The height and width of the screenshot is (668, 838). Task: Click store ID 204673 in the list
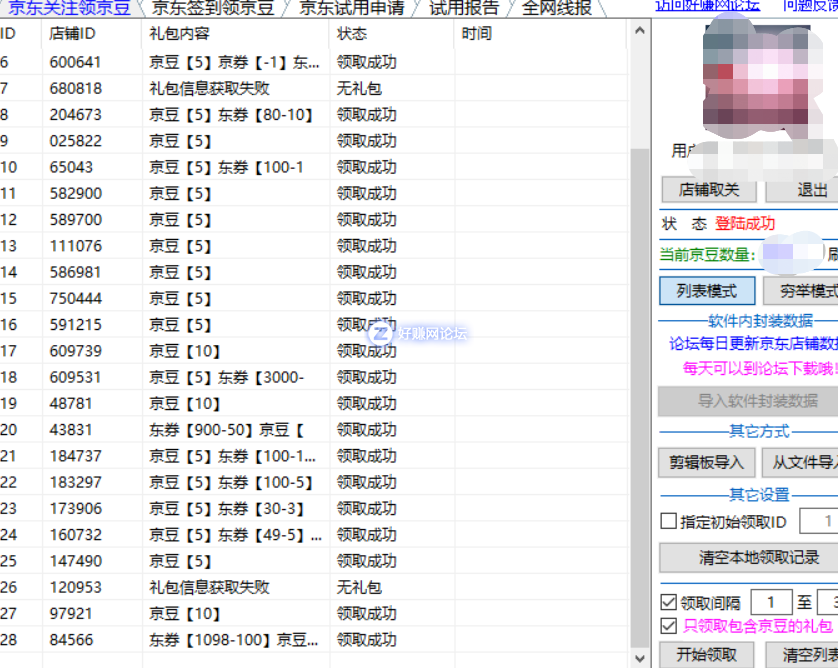pos(75,114)
